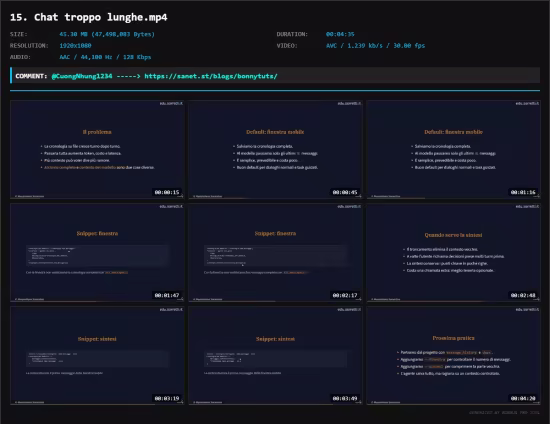The height and width of the screenshot is (424, 550).
Task: Click the 'COMMENT:' label
Action: pyautogui.click(x=31, y=76)
